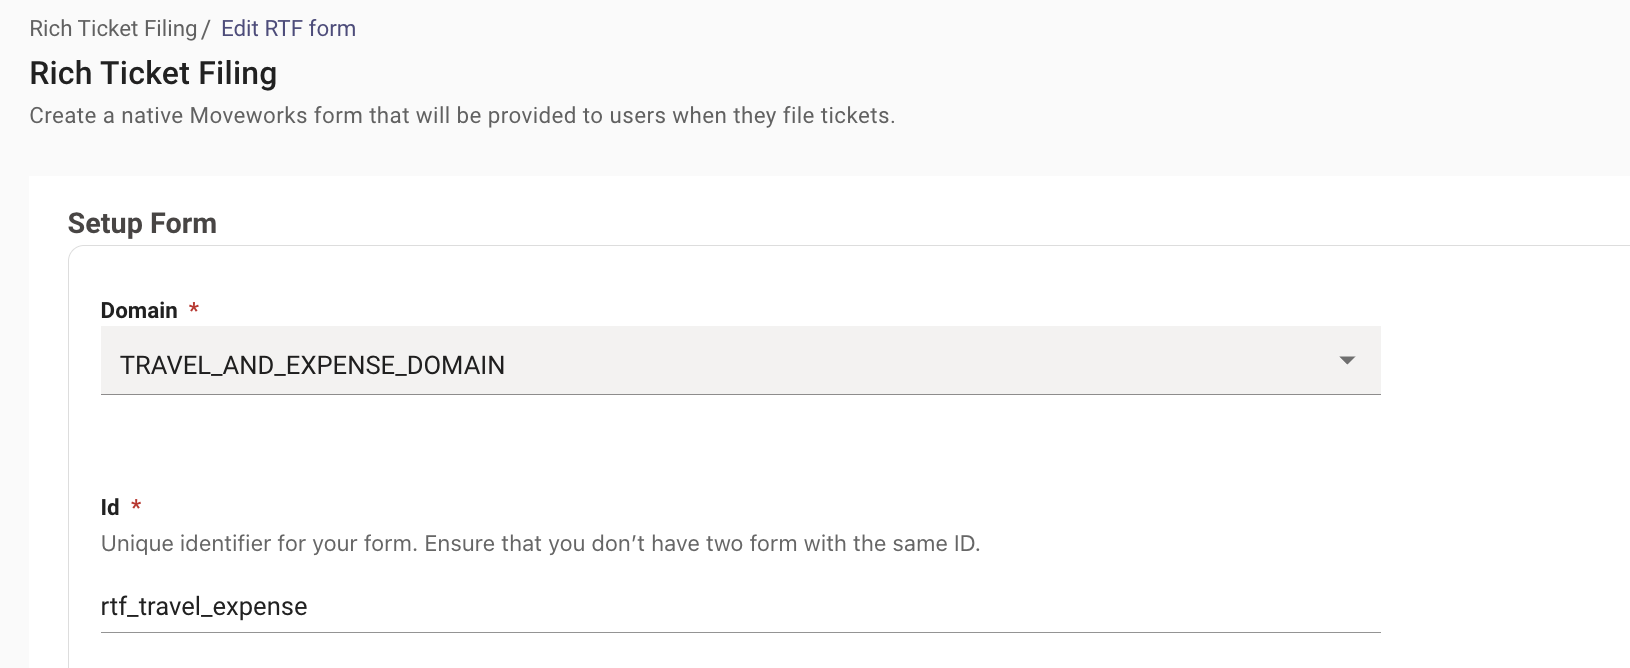The height and width of the screenshot is (668, 1630).
Task: Click the Id field label
Action: pos(110,508)
